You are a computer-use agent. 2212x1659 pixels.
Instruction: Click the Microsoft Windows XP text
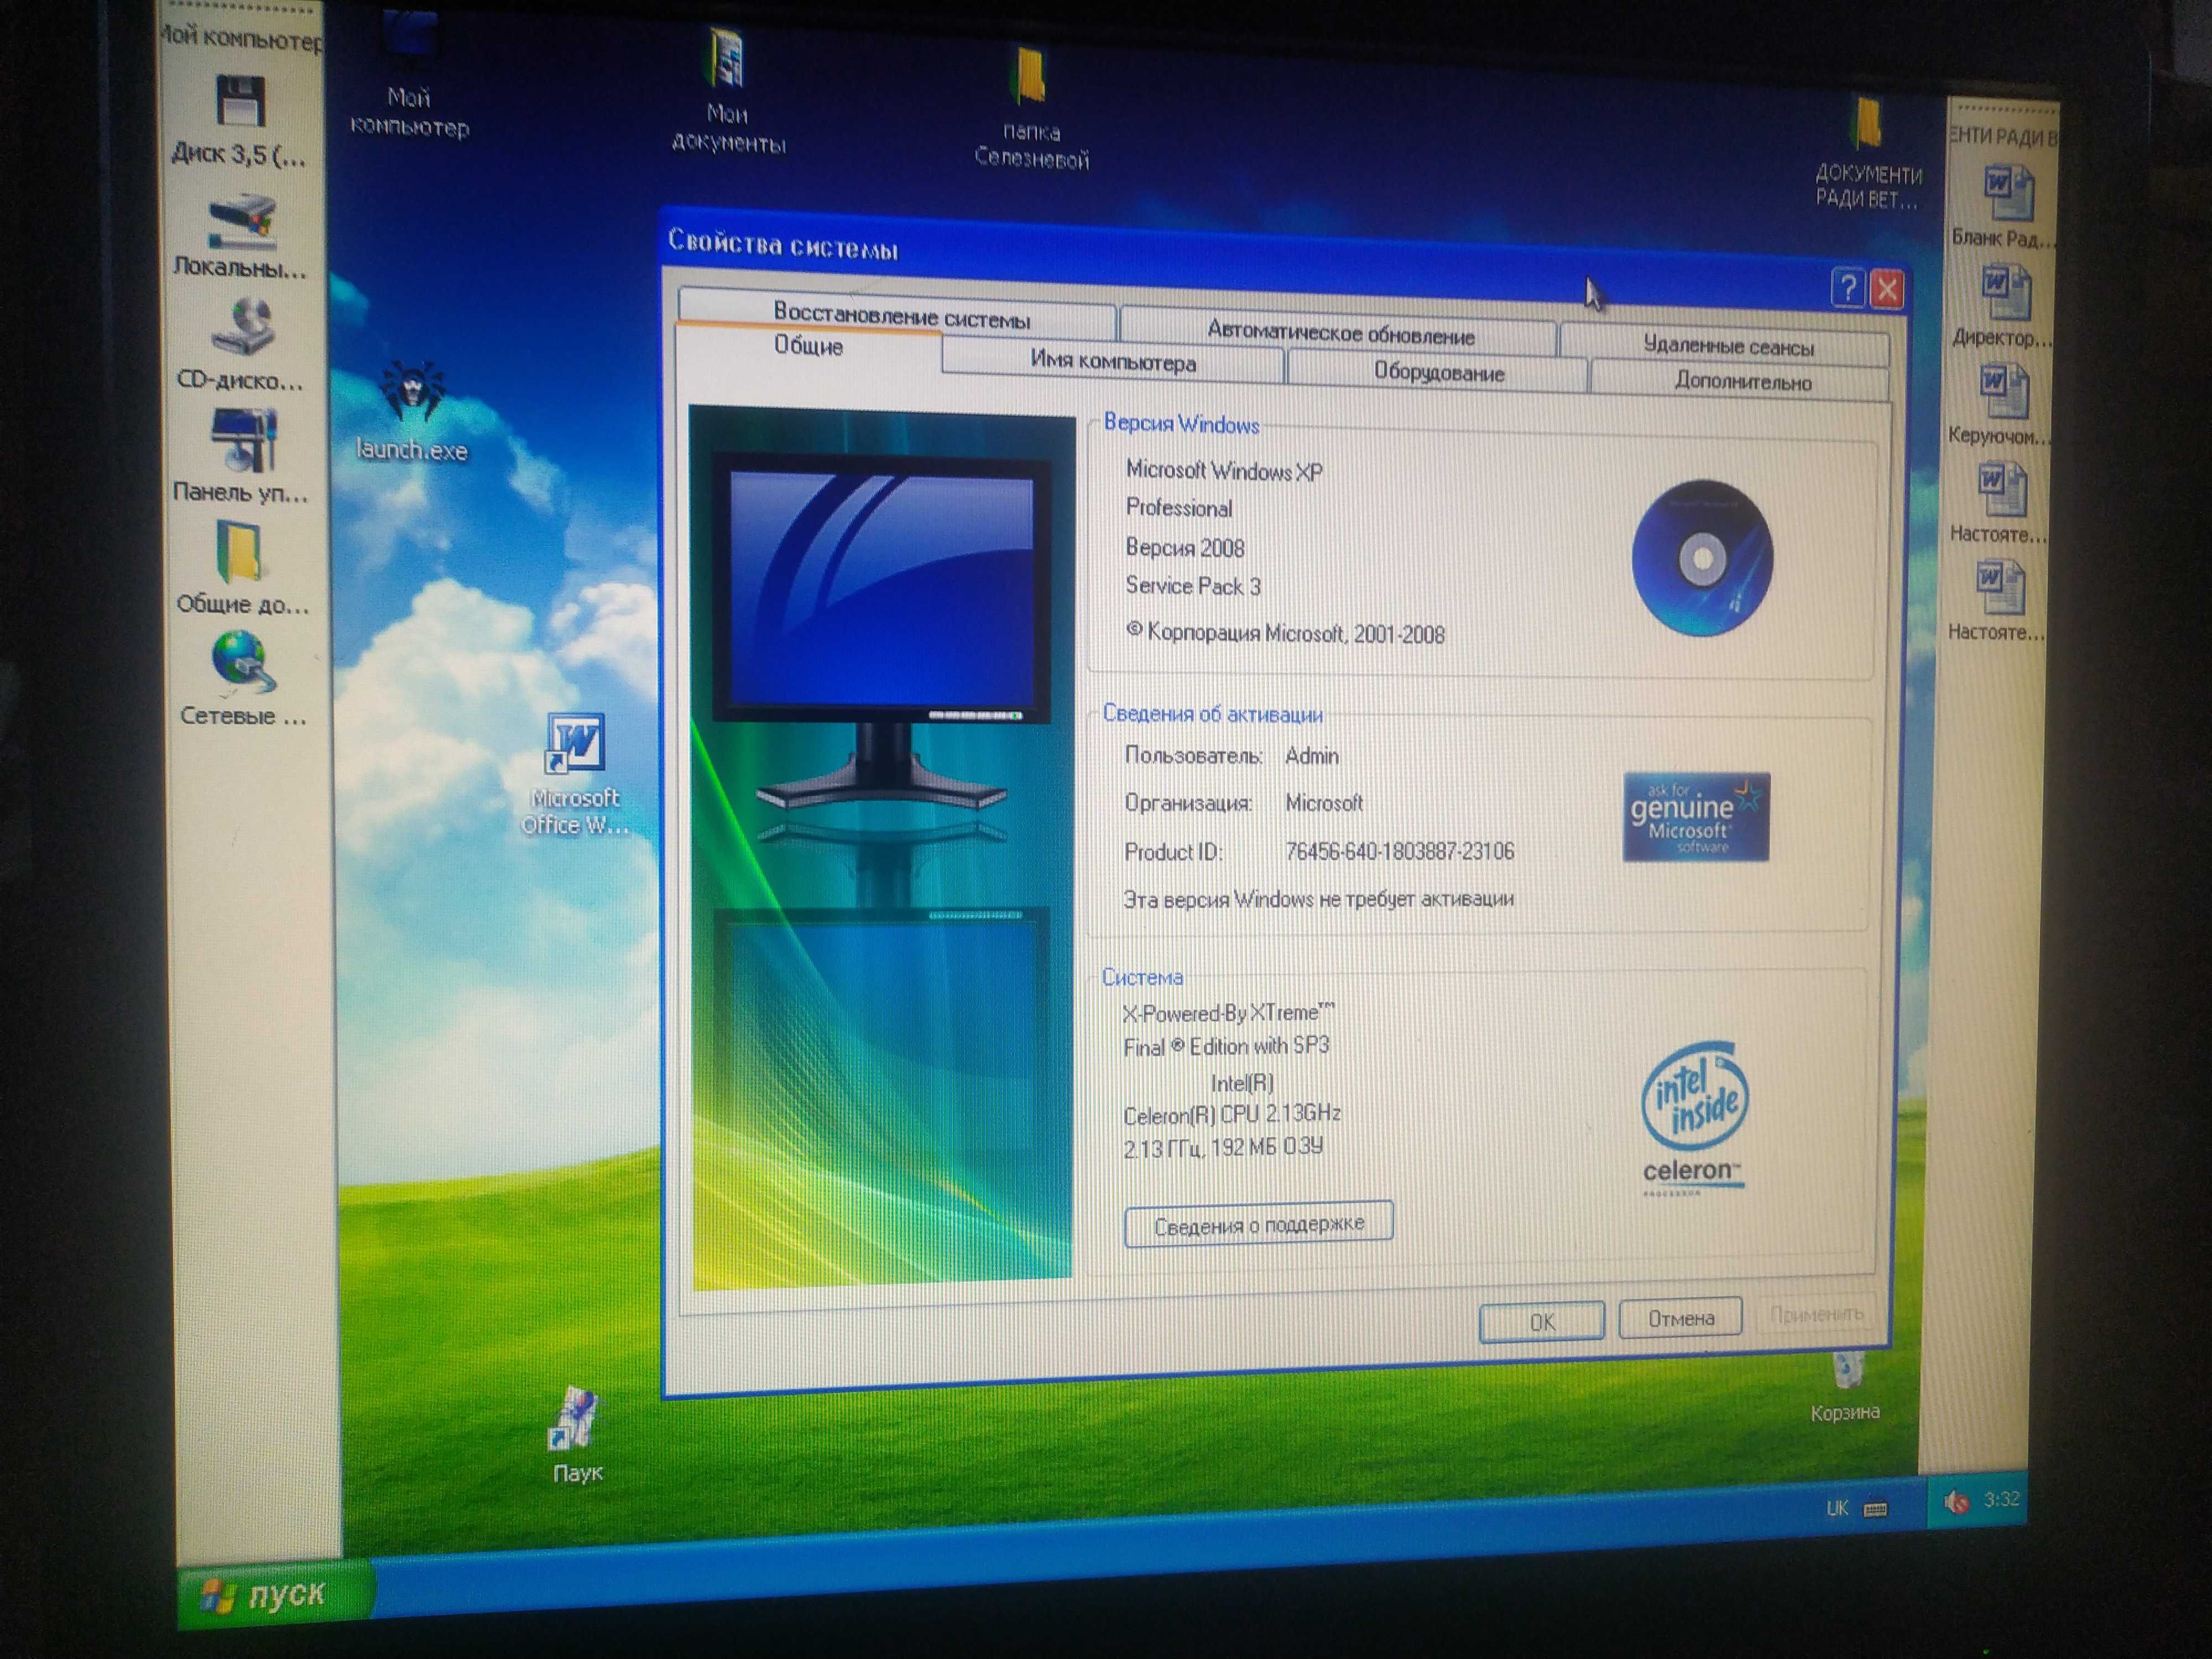tap(1224, 470)
